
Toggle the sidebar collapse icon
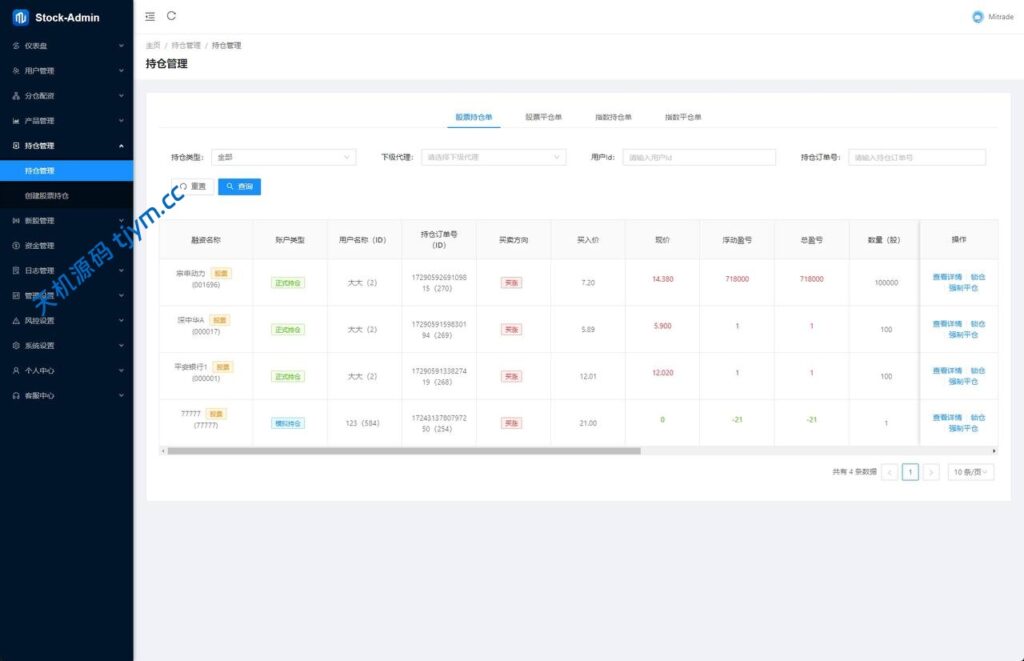click(x=150, y=16)
